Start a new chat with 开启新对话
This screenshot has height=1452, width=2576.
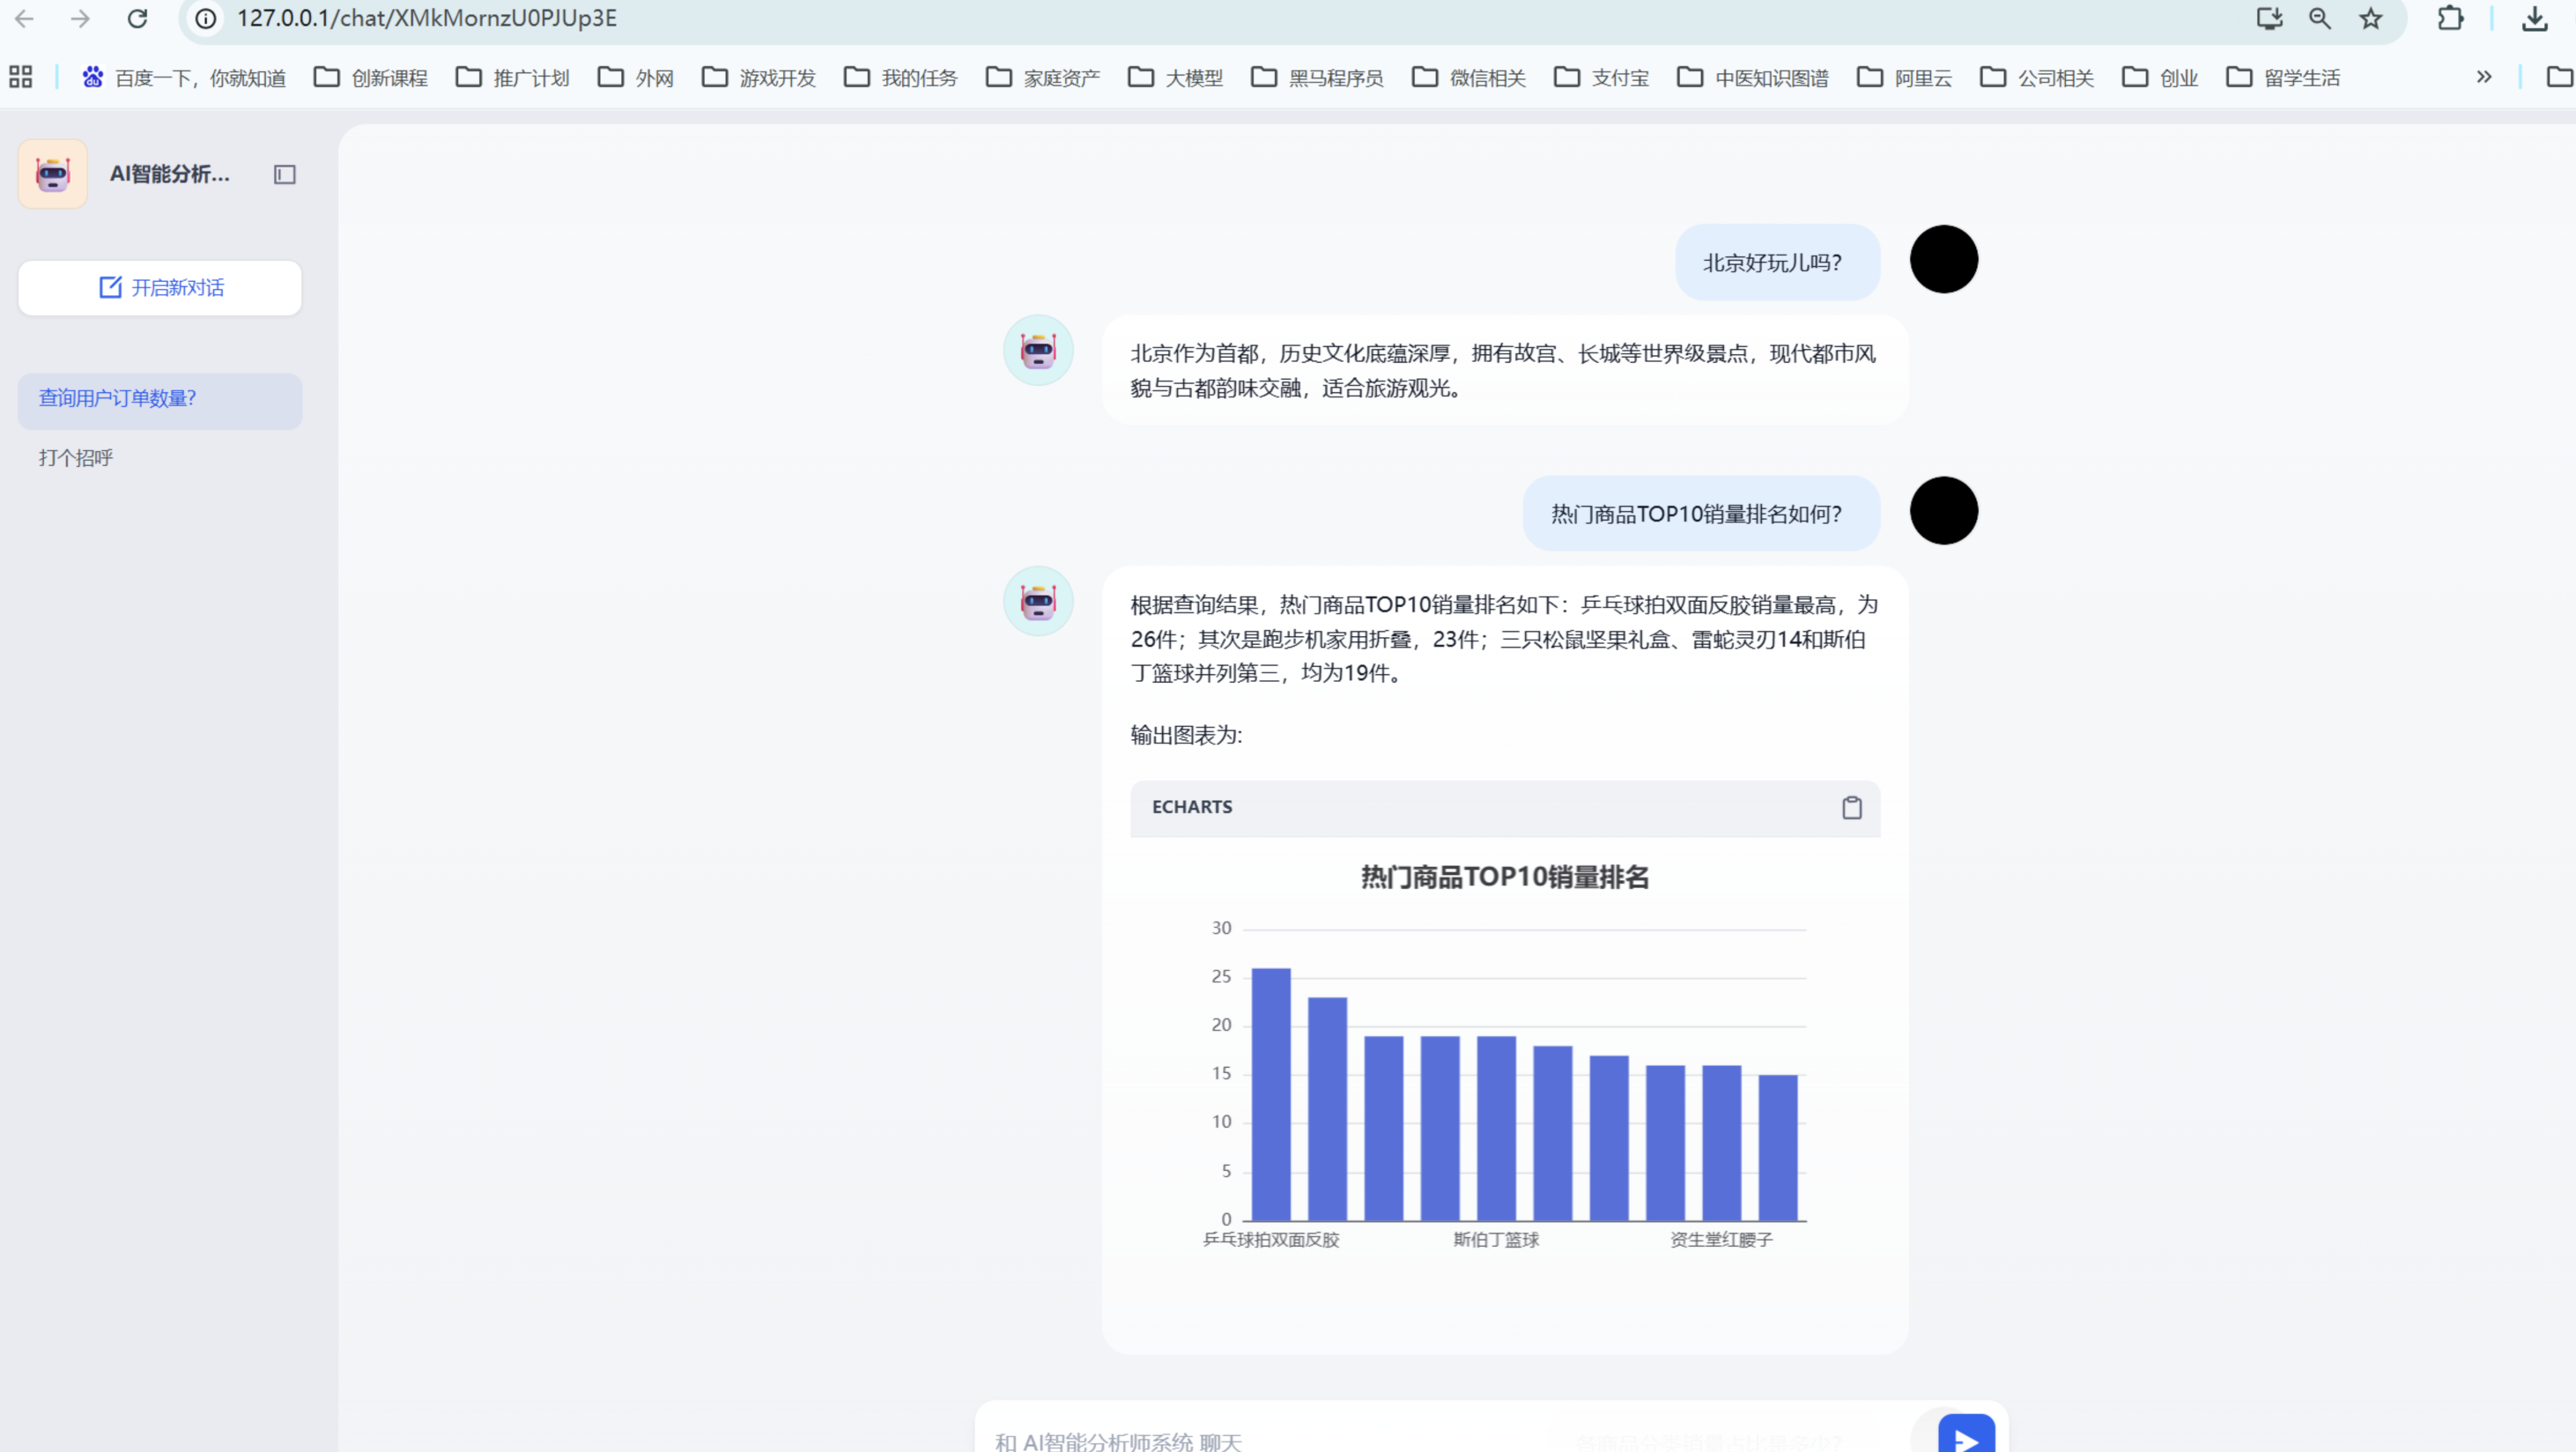point(160,288)
